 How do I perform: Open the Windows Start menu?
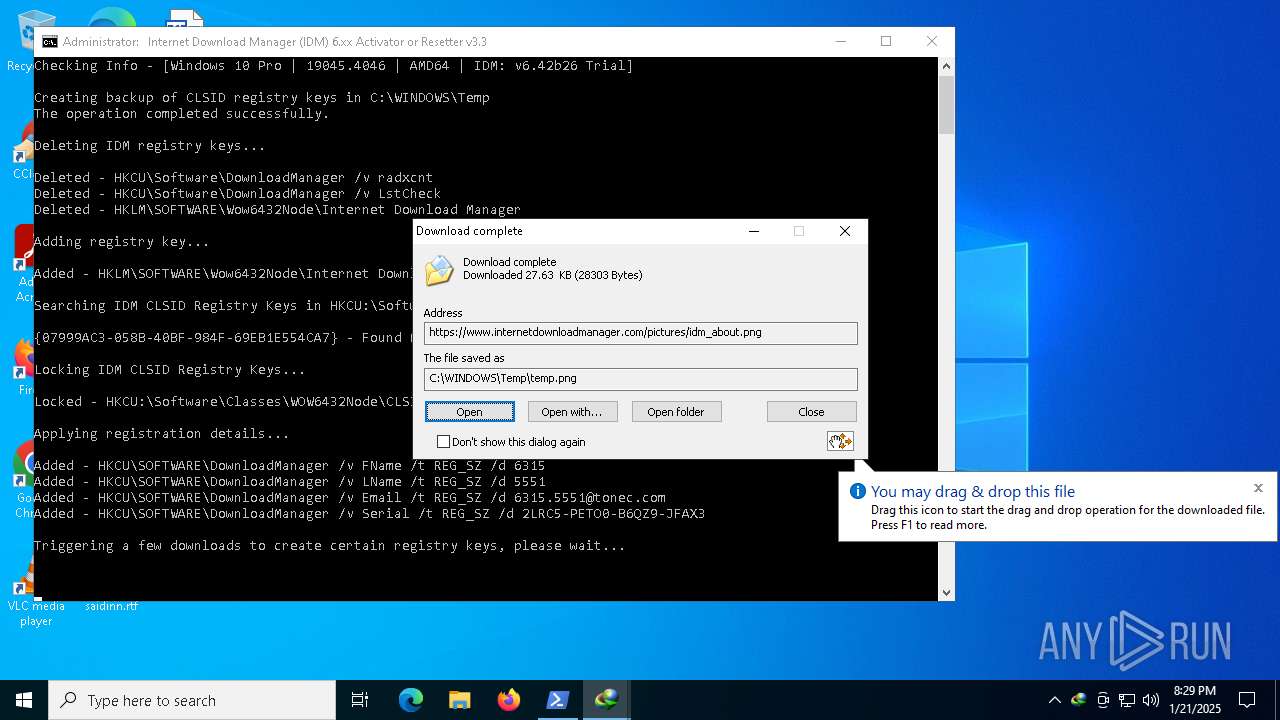pyautogui.click(x=24, y=700)
